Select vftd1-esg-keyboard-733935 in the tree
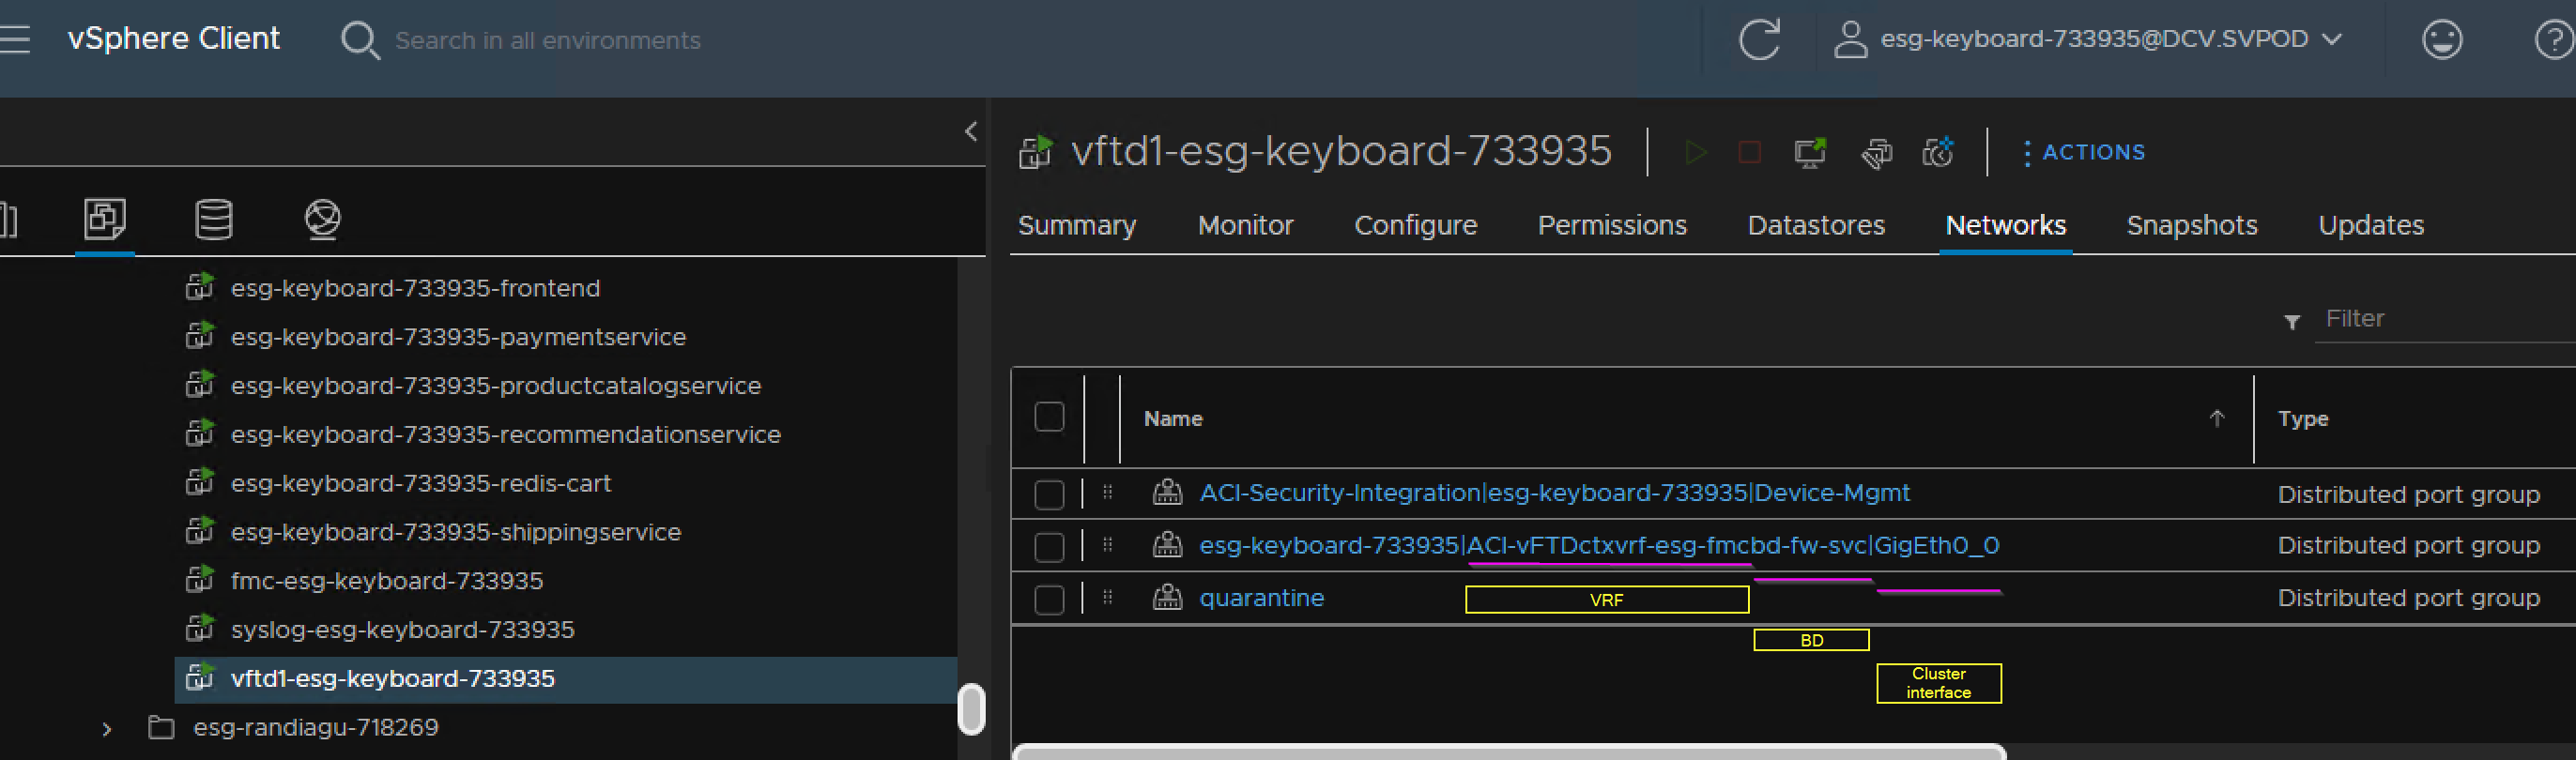2576x760 pixels. 392,679
